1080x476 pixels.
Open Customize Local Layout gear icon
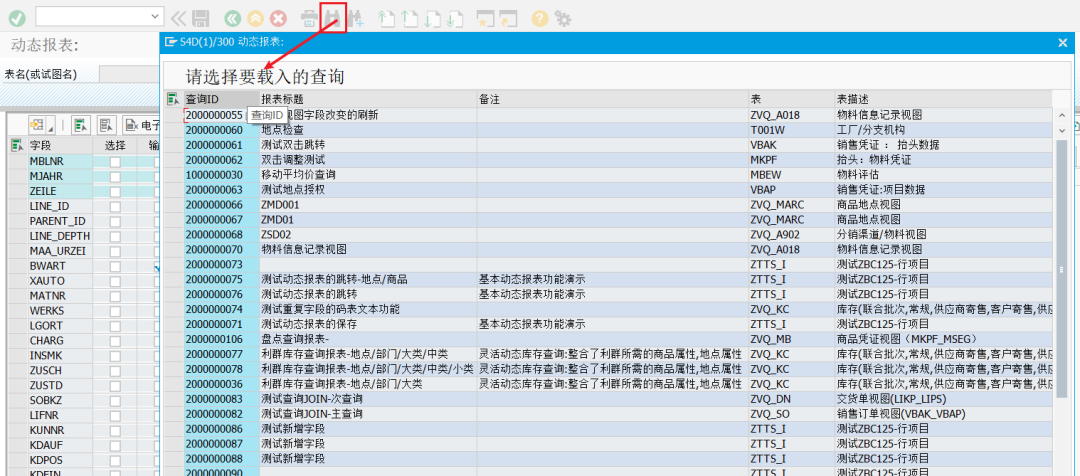[x=563, y=19]
